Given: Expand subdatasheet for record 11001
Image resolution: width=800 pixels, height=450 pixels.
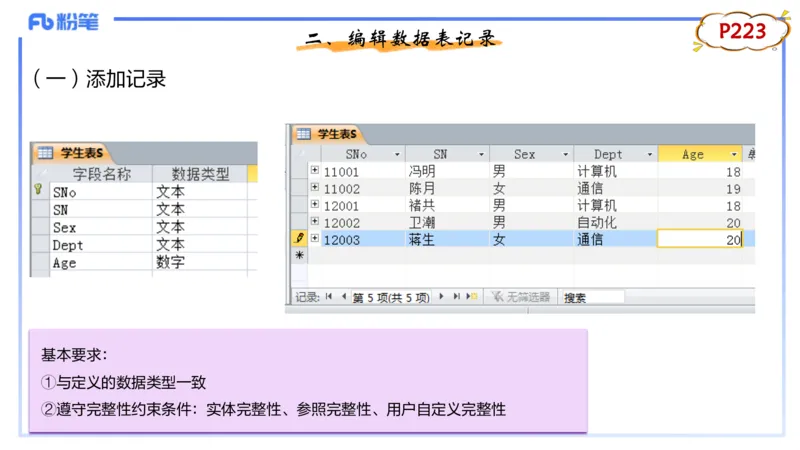Looking at the screenshot, I should (x=315, y=170).
